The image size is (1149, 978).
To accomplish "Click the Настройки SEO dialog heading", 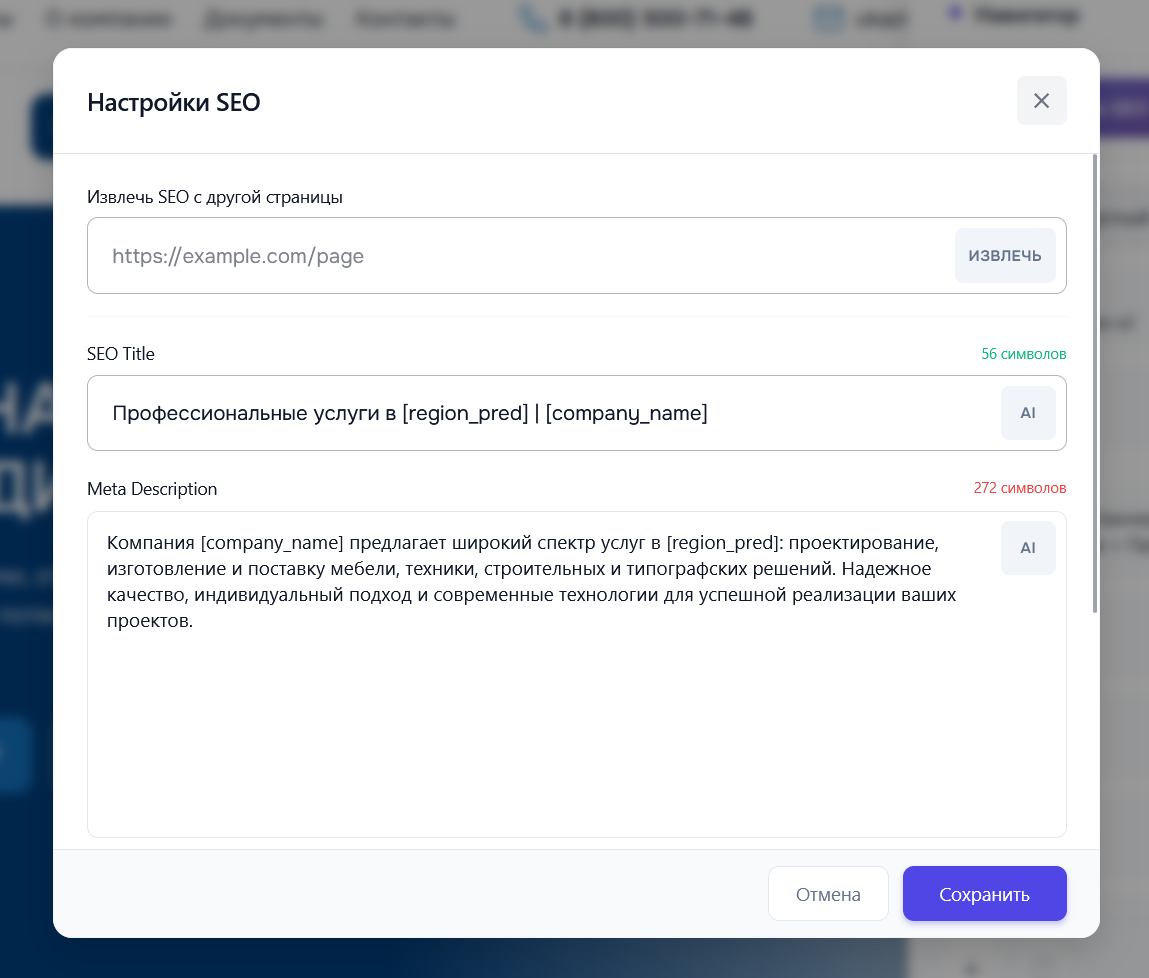I will [x=174, y=102].
